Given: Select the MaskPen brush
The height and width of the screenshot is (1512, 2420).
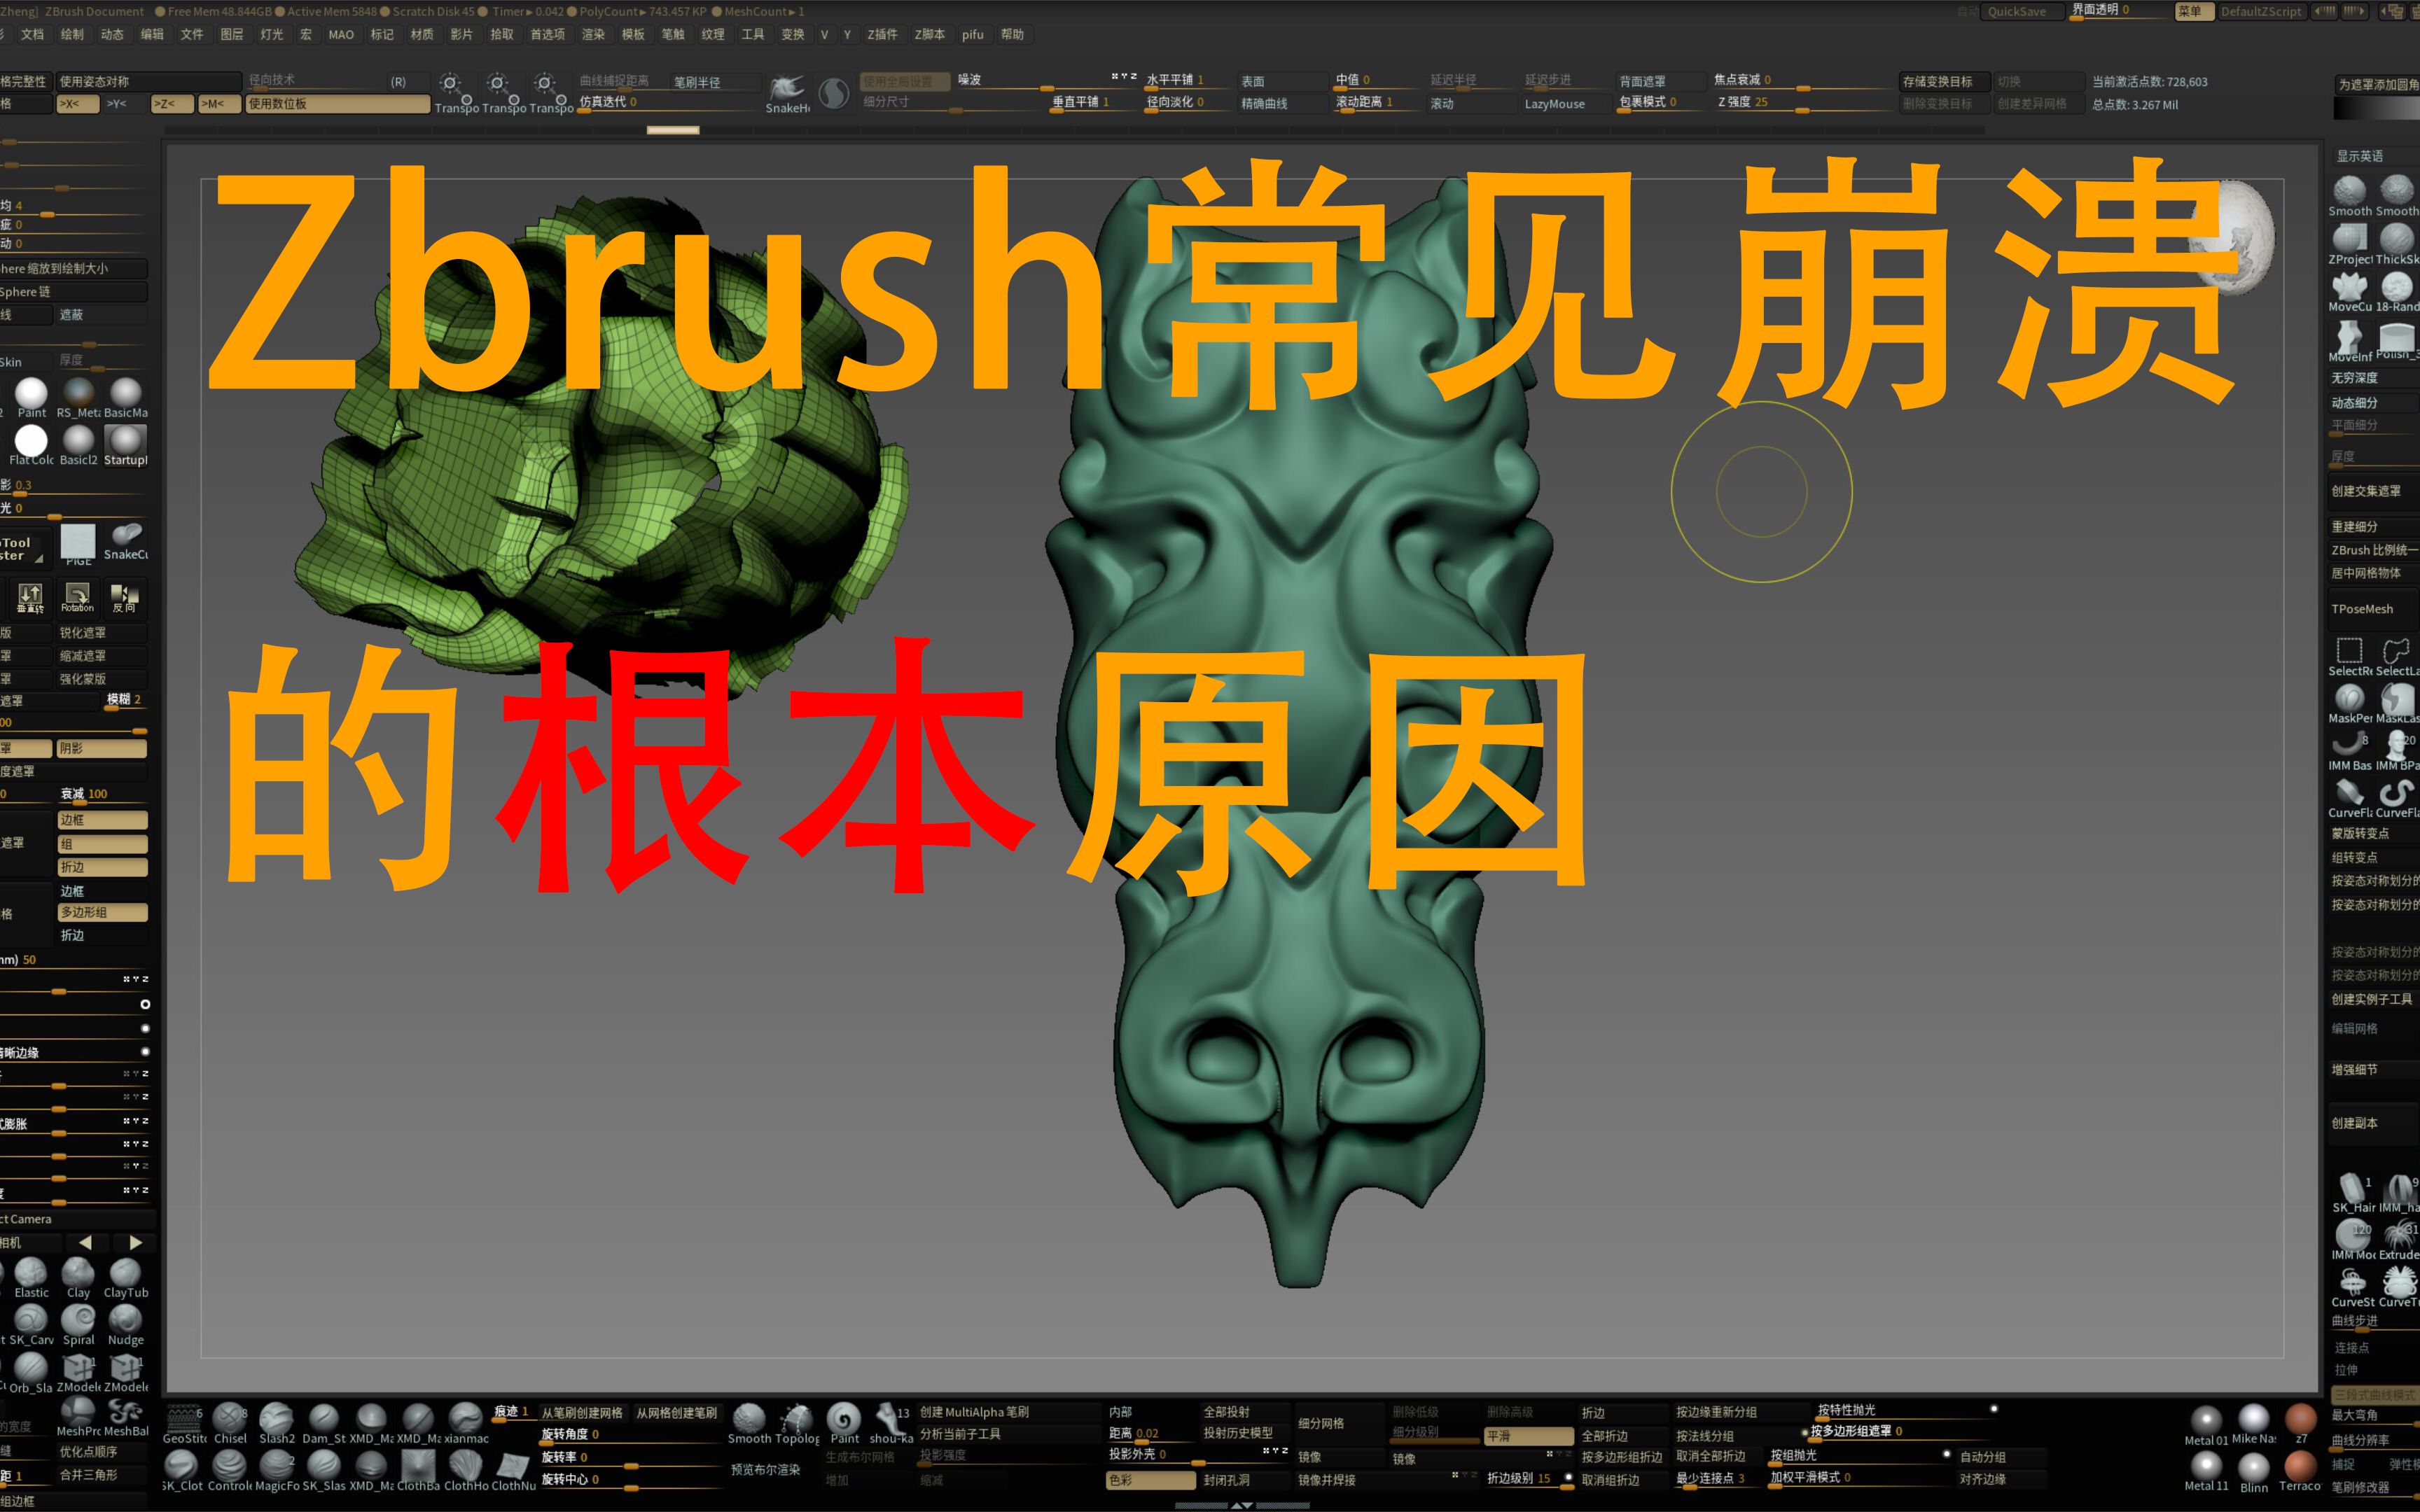Looking at the screenshot, I should pos(2349,703).
